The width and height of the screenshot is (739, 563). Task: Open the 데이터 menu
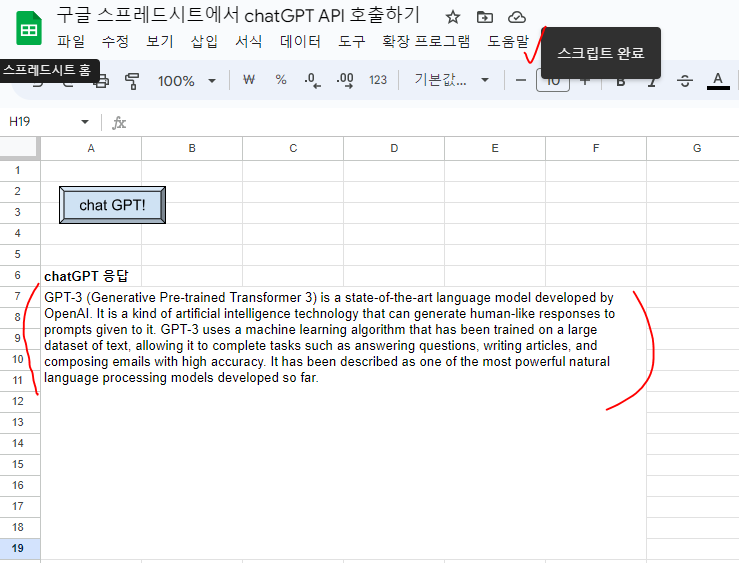tap(300, 41)
